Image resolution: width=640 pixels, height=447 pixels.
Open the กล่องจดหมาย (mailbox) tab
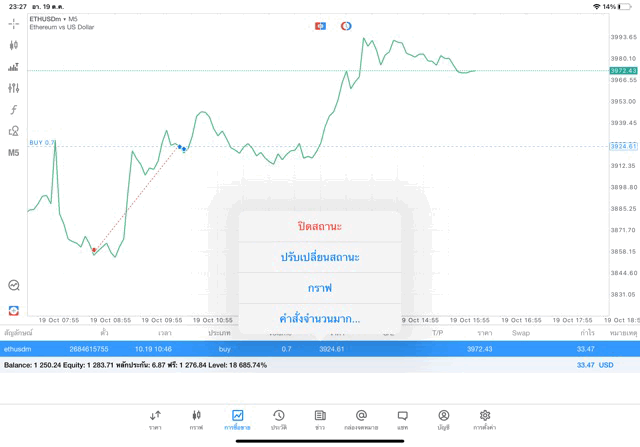(361, 419)
